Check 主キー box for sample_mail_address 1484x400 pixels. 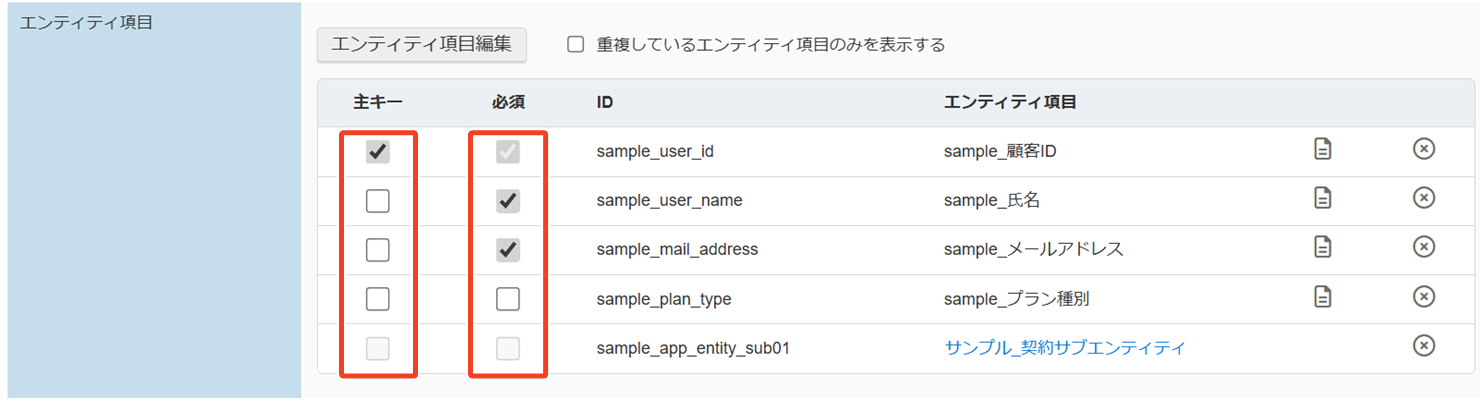(378, 250)
